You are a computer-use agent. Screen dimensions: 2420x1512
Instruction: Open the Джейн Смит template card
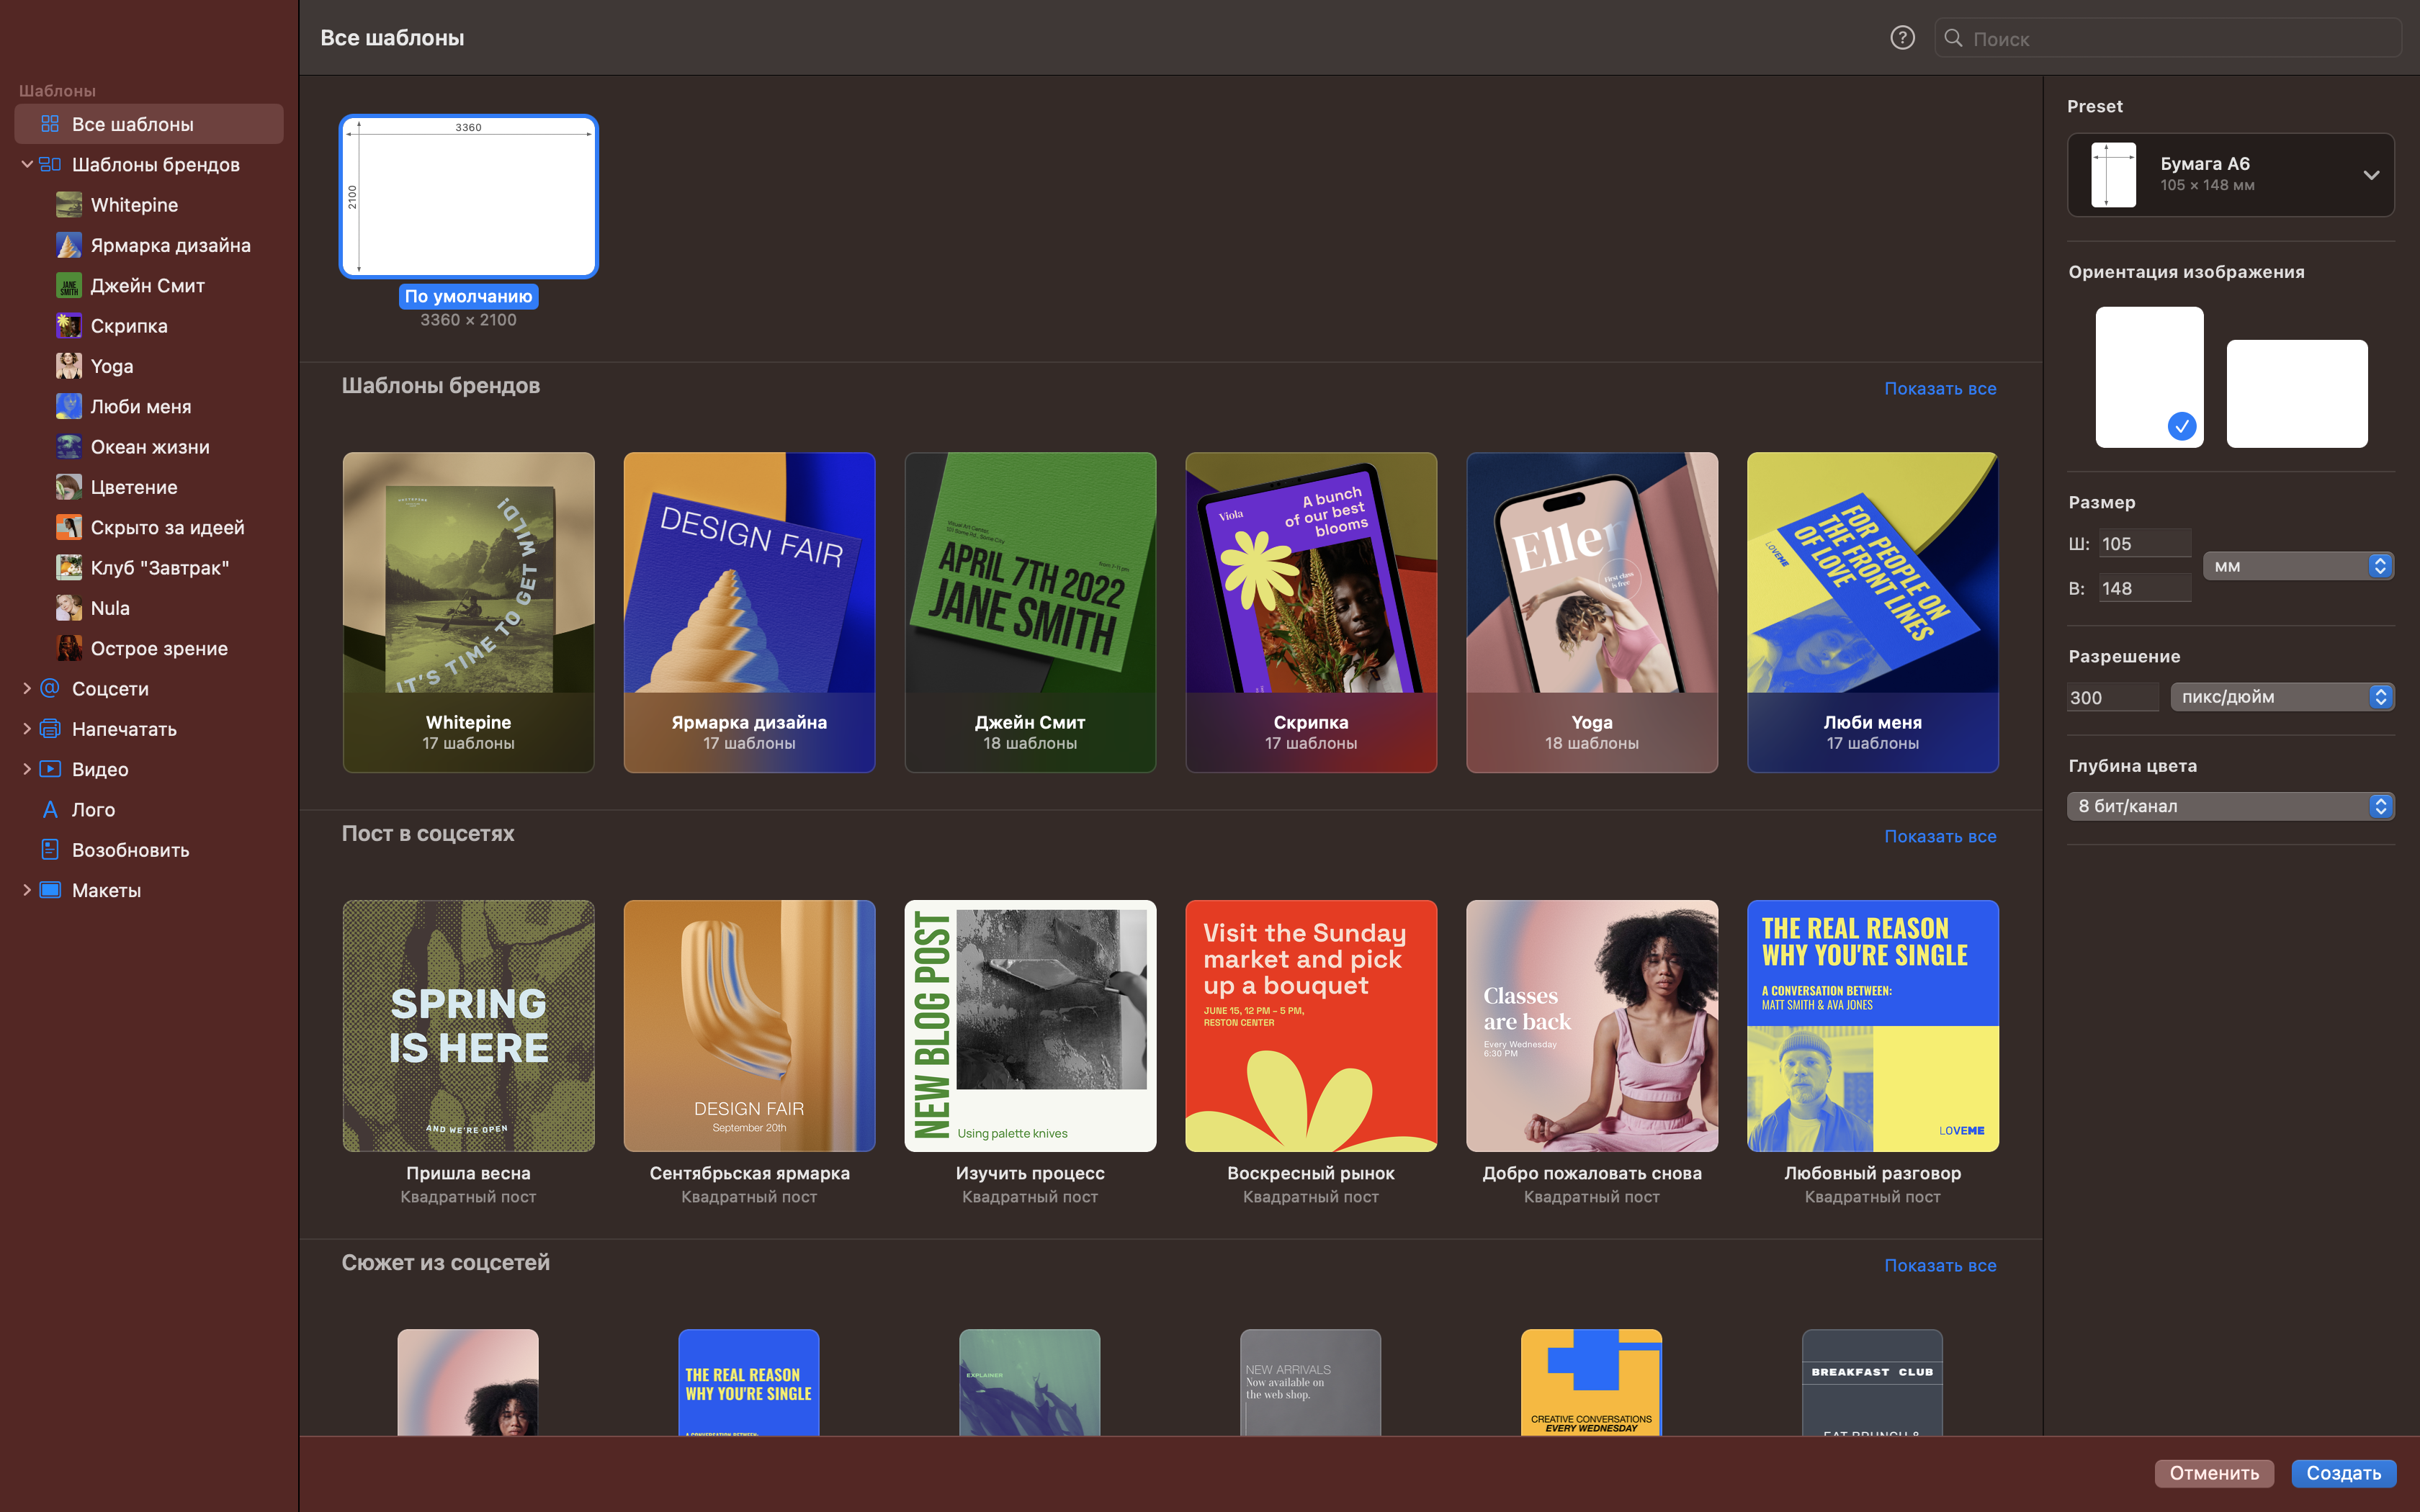pos(1030,612)
